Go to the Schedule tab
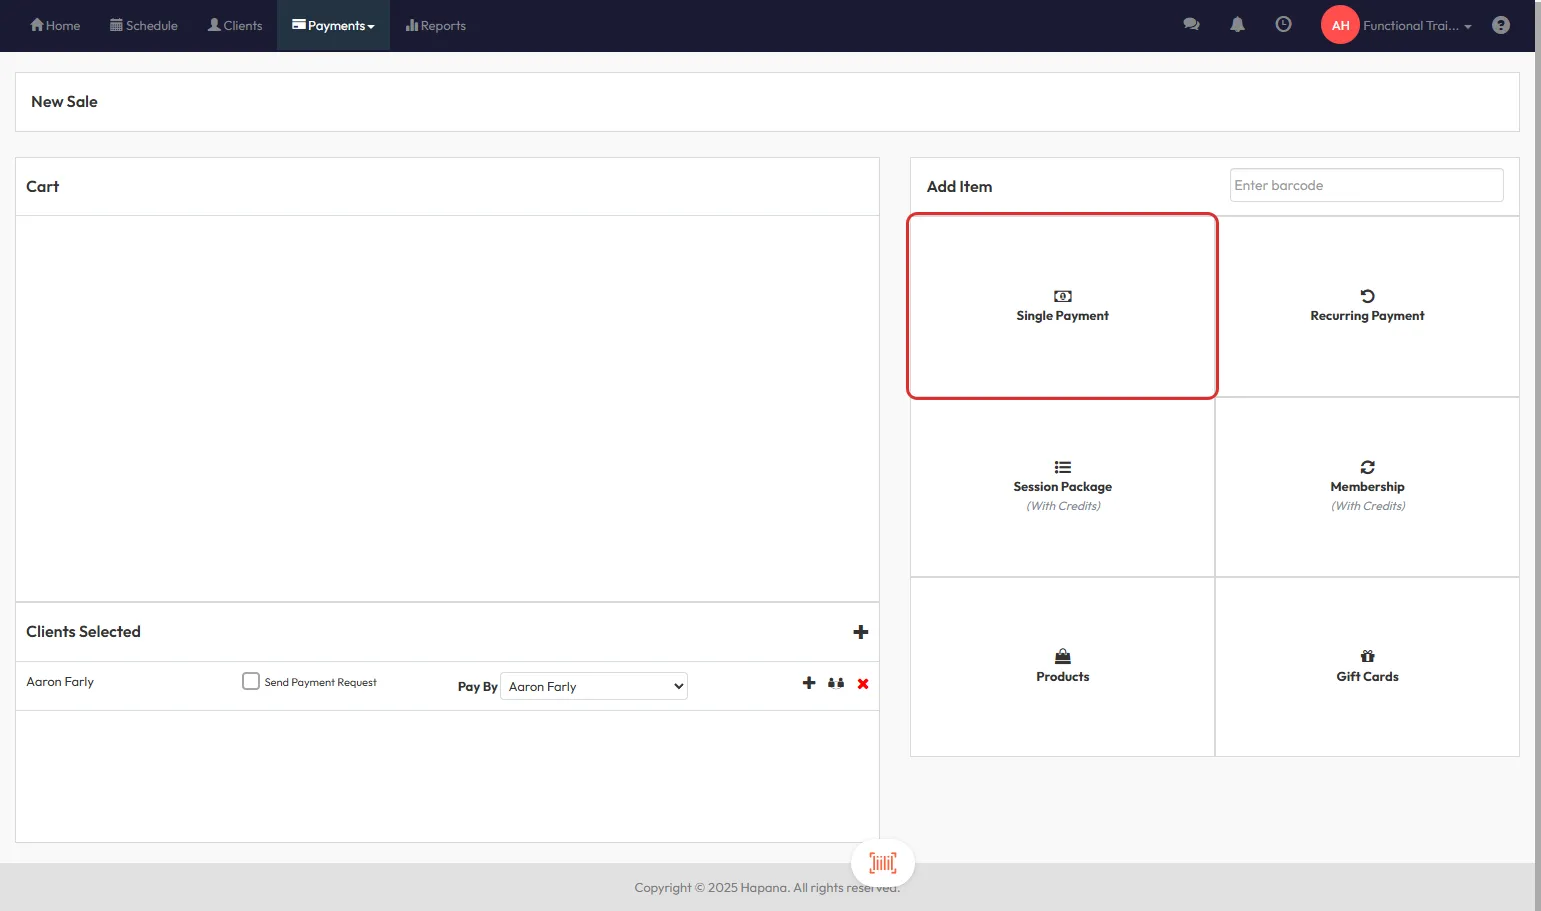This screenshot has width=1541, height=911. point(144,26)
